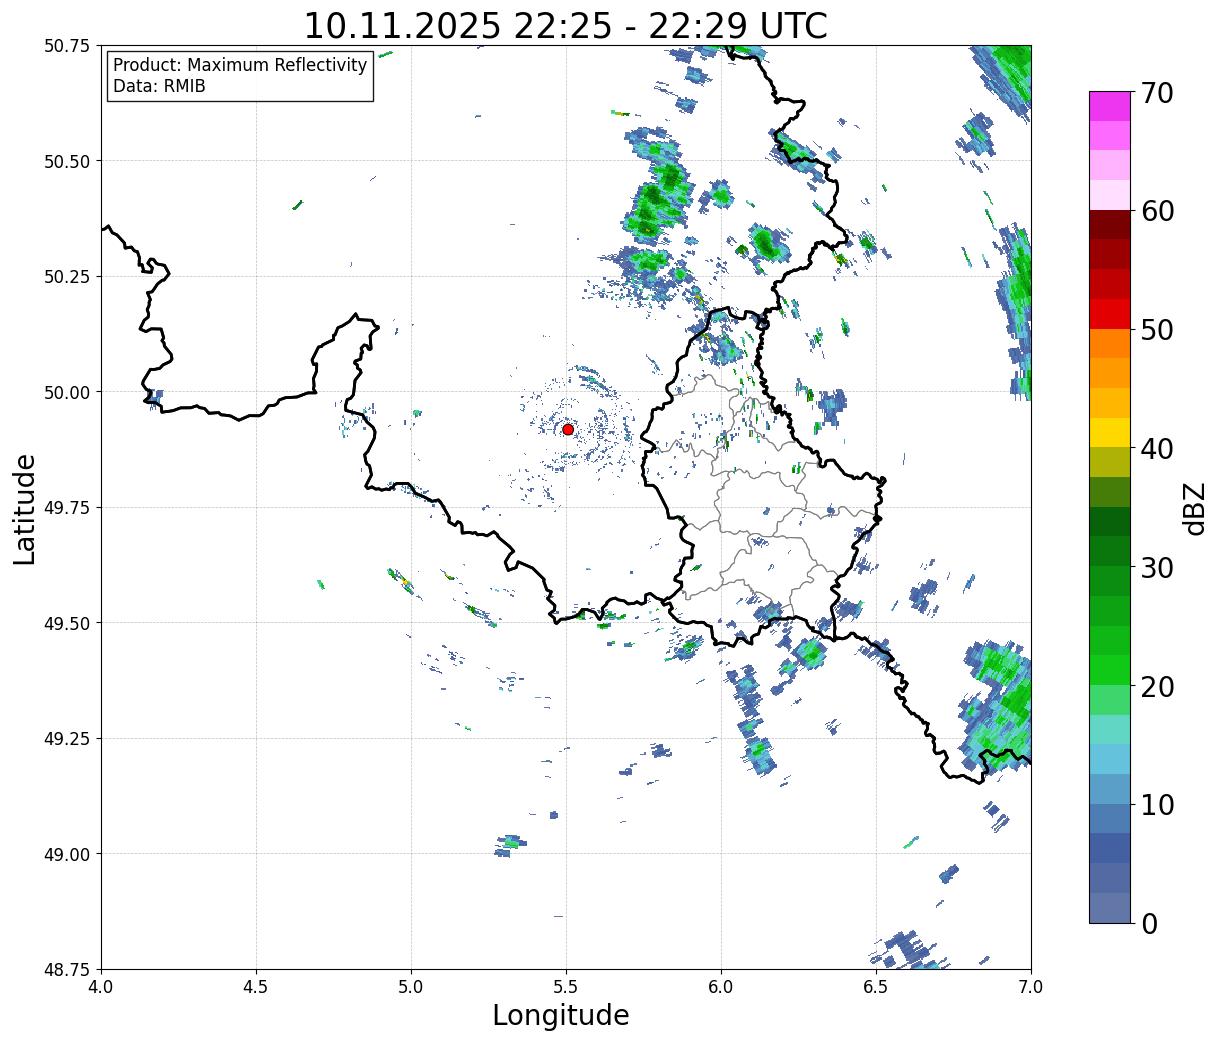Click the colorbar tick value 20
The width and height of the screenshot is (1219, 1040).
point(1157,686)
